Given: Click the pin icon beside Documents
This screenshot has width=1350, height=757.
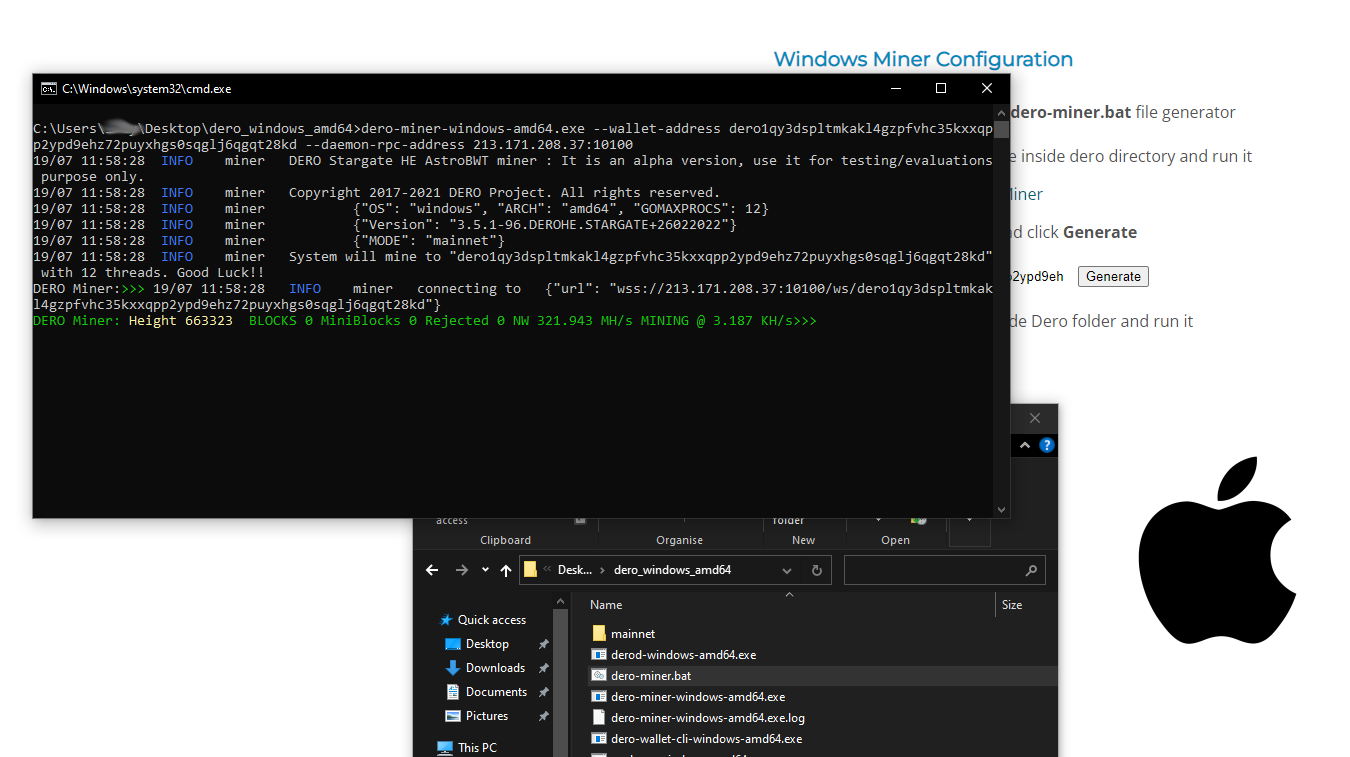Looking at the screenshot, I should pos(544,692).
